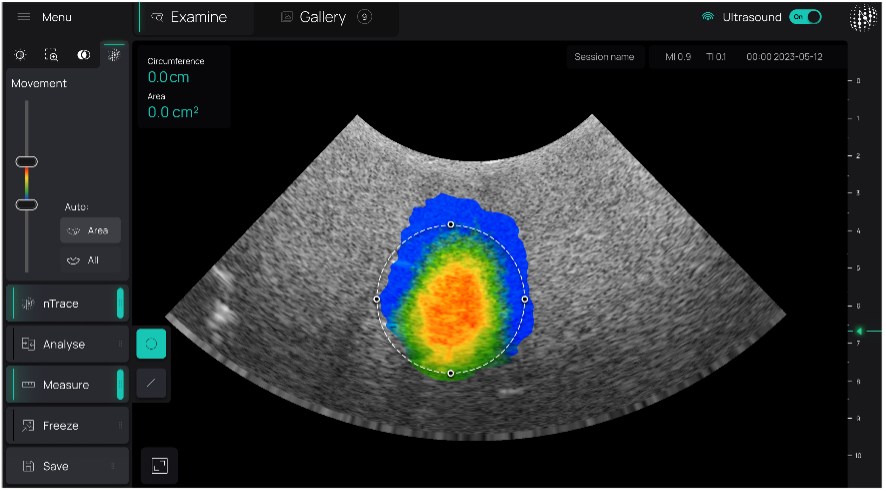Select the brightness settings icon

coord(21,55)
